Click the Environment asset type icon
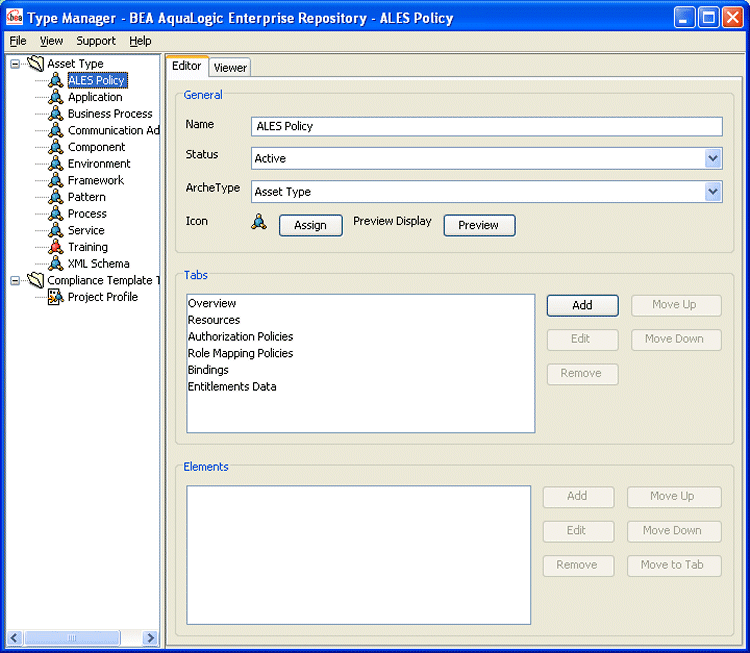Image resolution: width=750 pixels, height=653 pixels. point(56,164)
